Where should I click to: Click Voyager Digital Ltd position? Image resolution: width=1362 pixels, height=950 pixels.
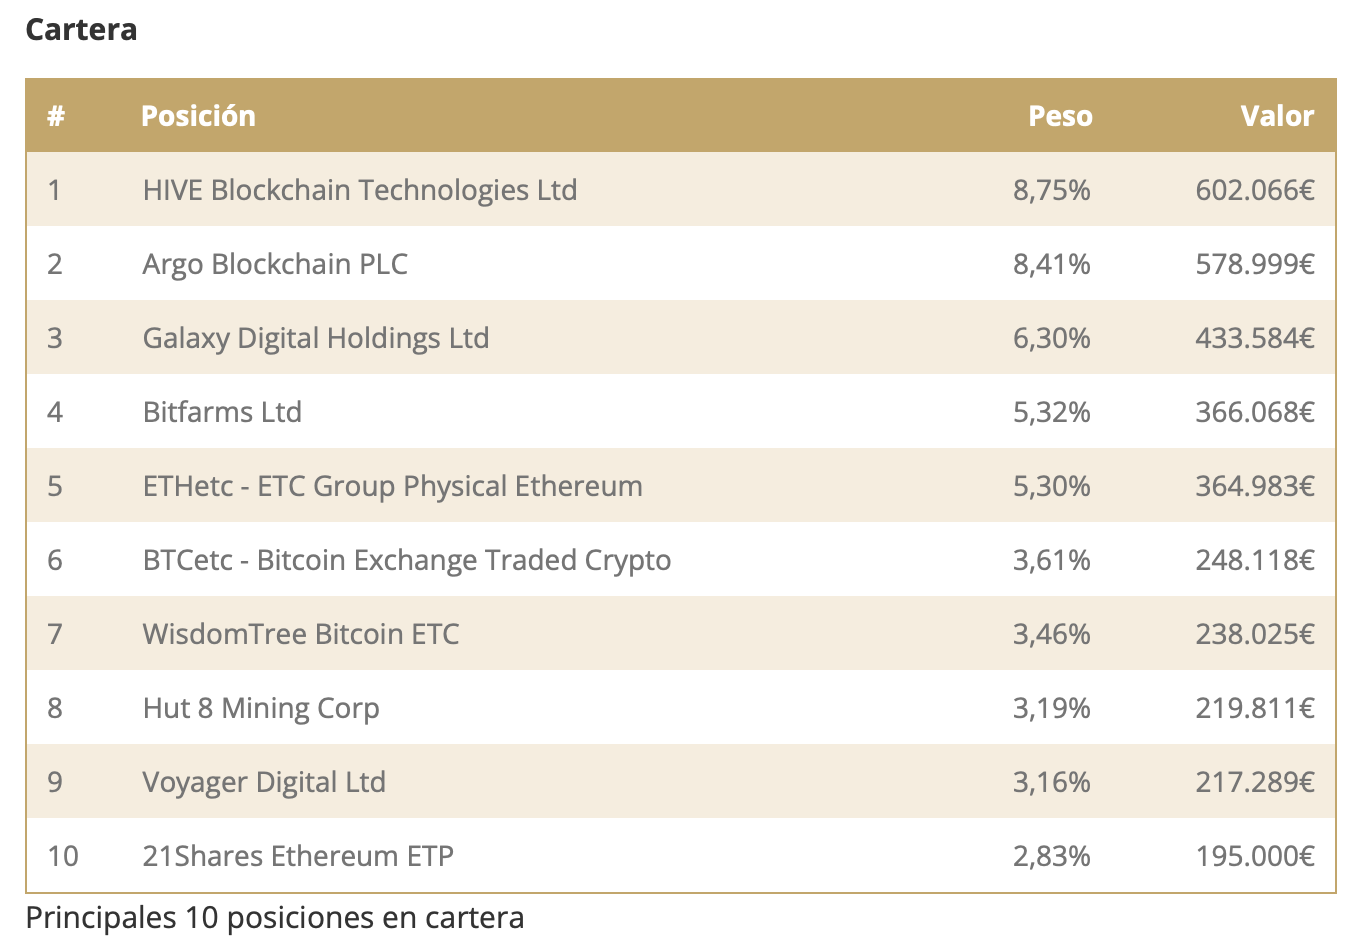[x=264, y=782]
